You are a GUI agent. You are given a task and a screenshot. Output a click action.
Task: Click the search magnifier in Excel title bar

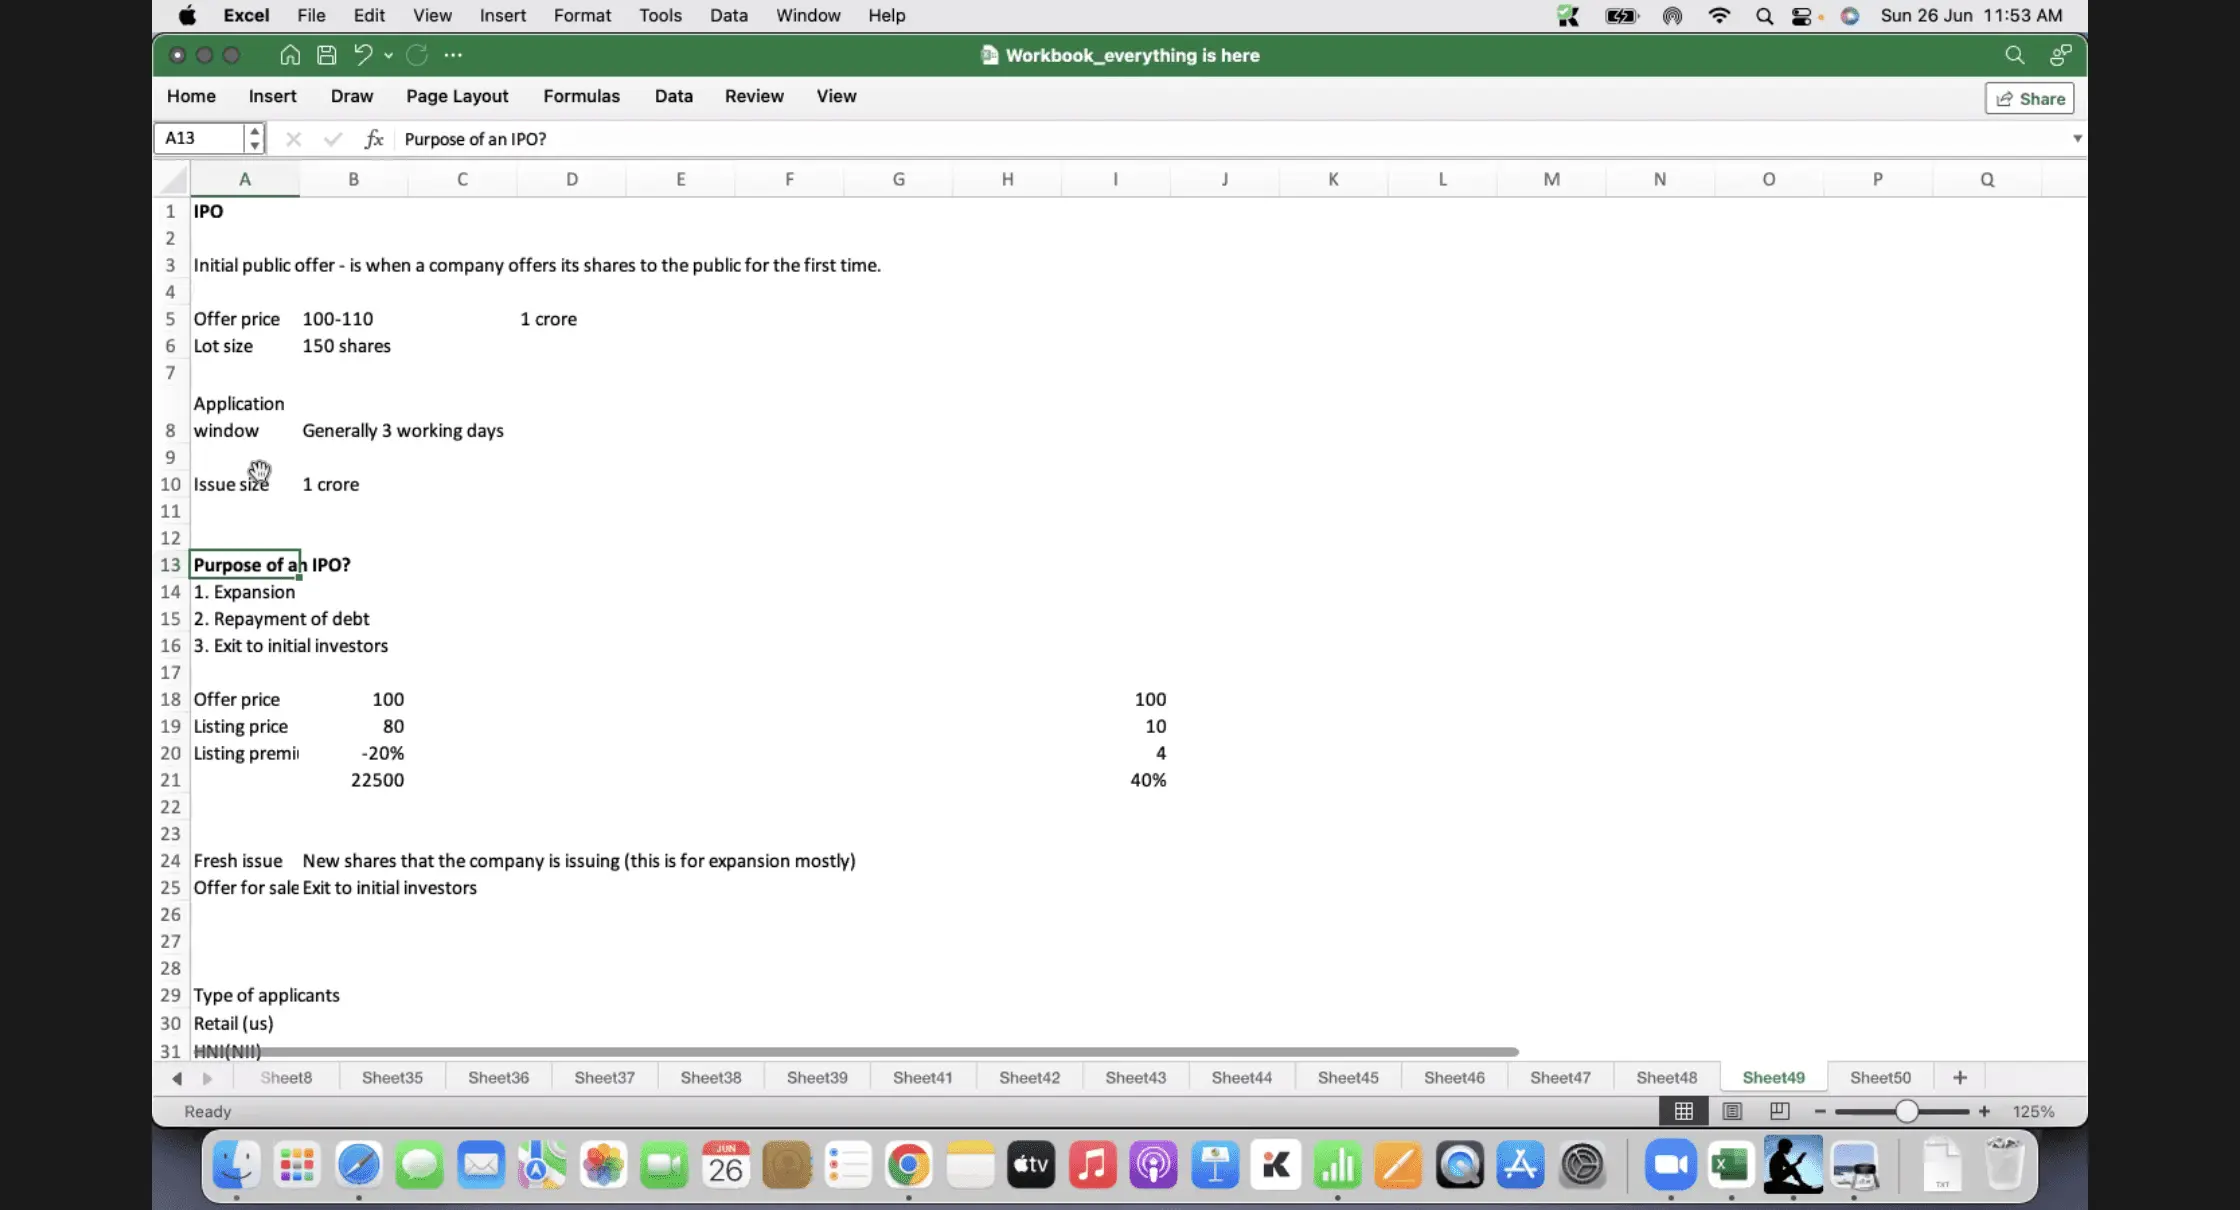tap(2014, 55)
